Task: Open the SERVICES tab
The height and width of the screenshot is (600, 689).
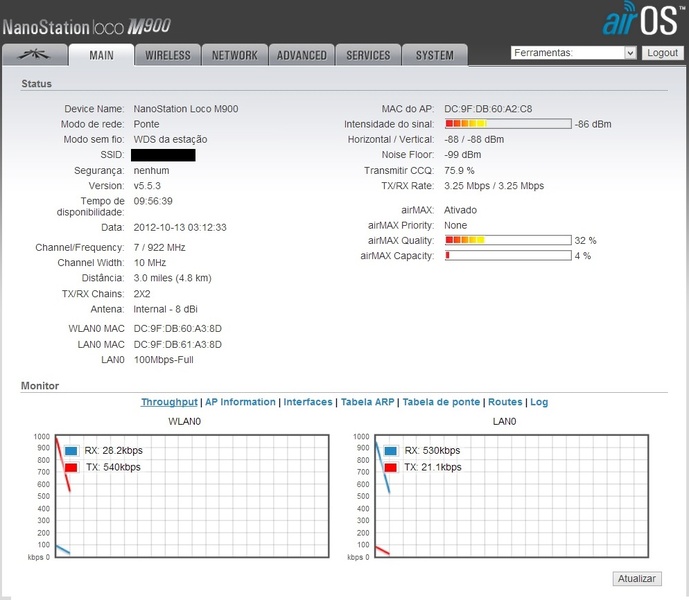Action: click(368, 55)
